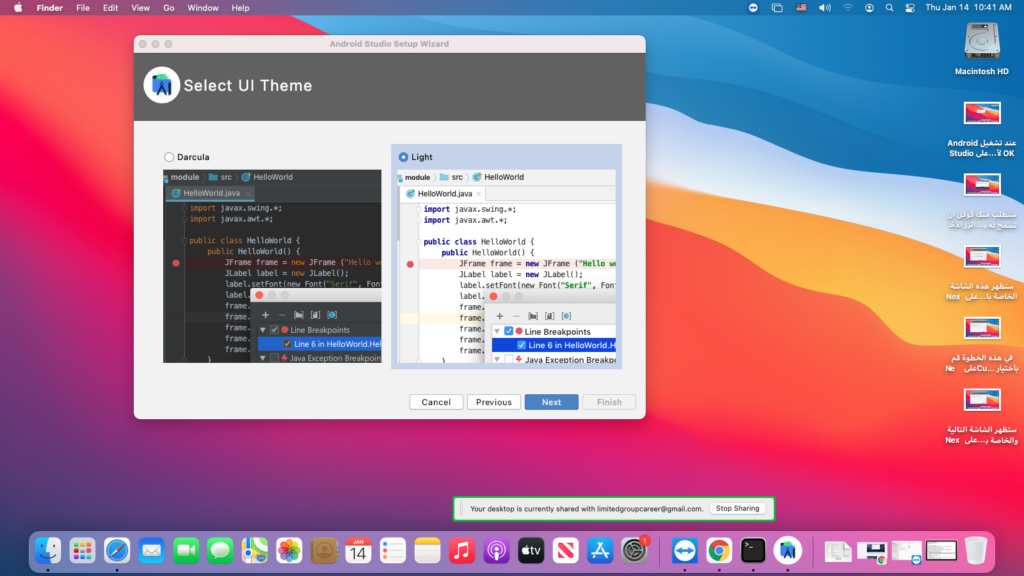This screenshot has height=576, width=1024.
Task: Open Spotlight search from menu bar
Action: click(x=889, y=8)
